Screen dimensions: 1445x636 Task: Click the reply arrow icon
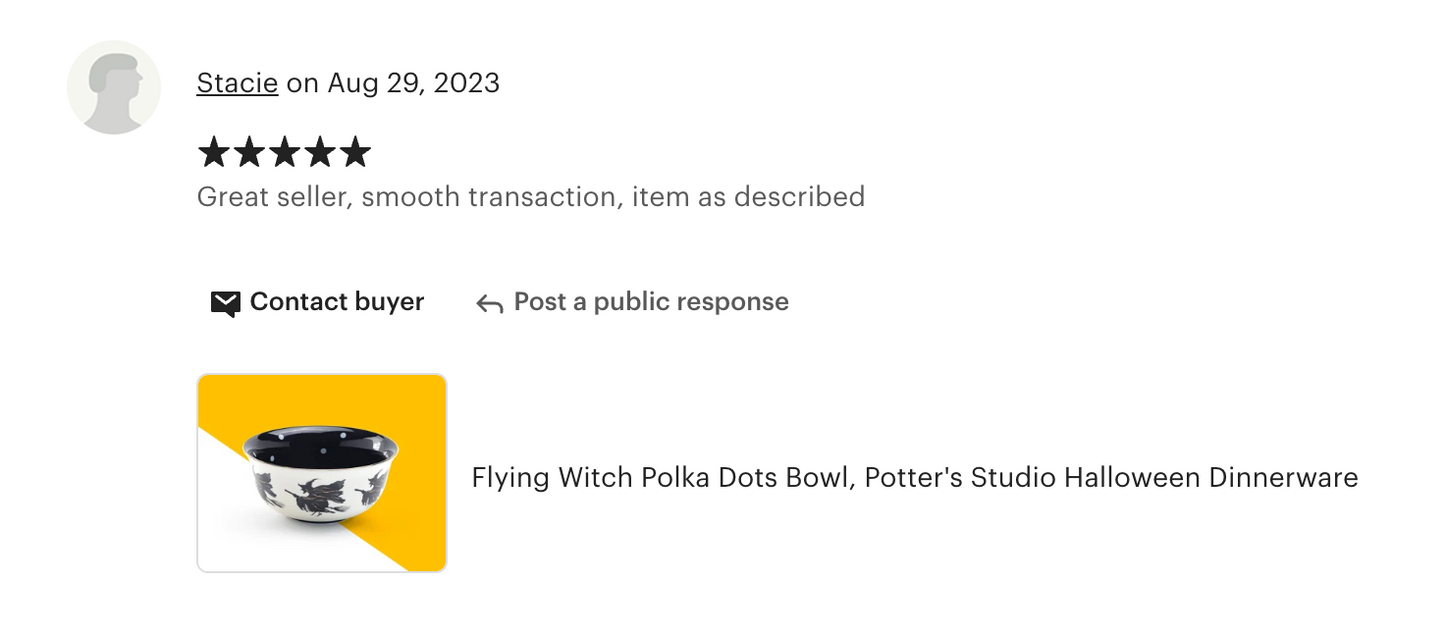click(489, 304)
